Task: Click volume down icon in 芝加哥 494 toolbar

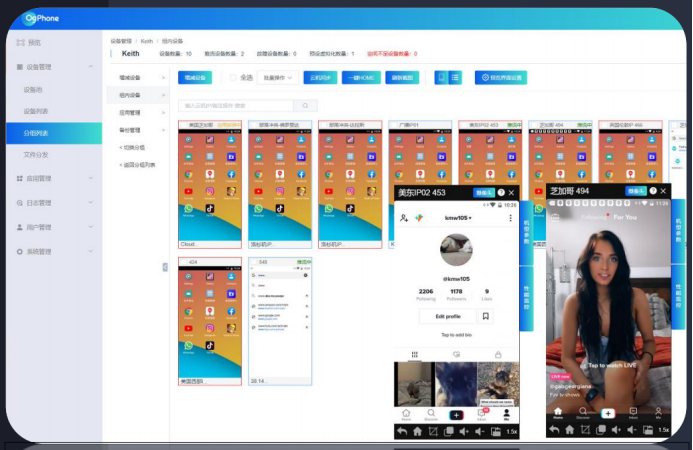Action: 632,429
